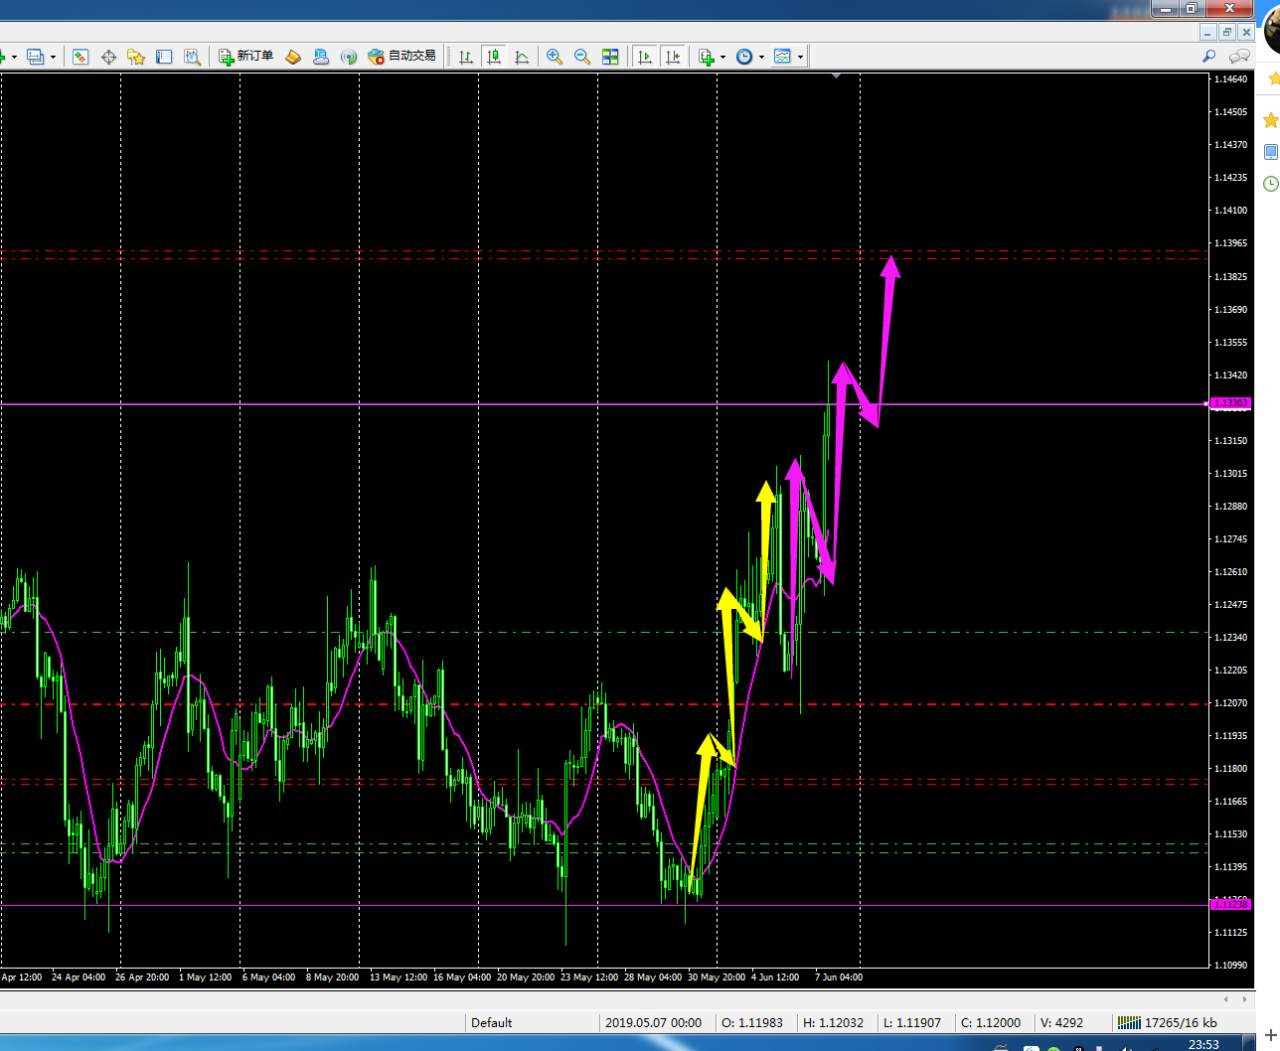
Task: Click the 新订单 new order button
Action: point(246,56)
